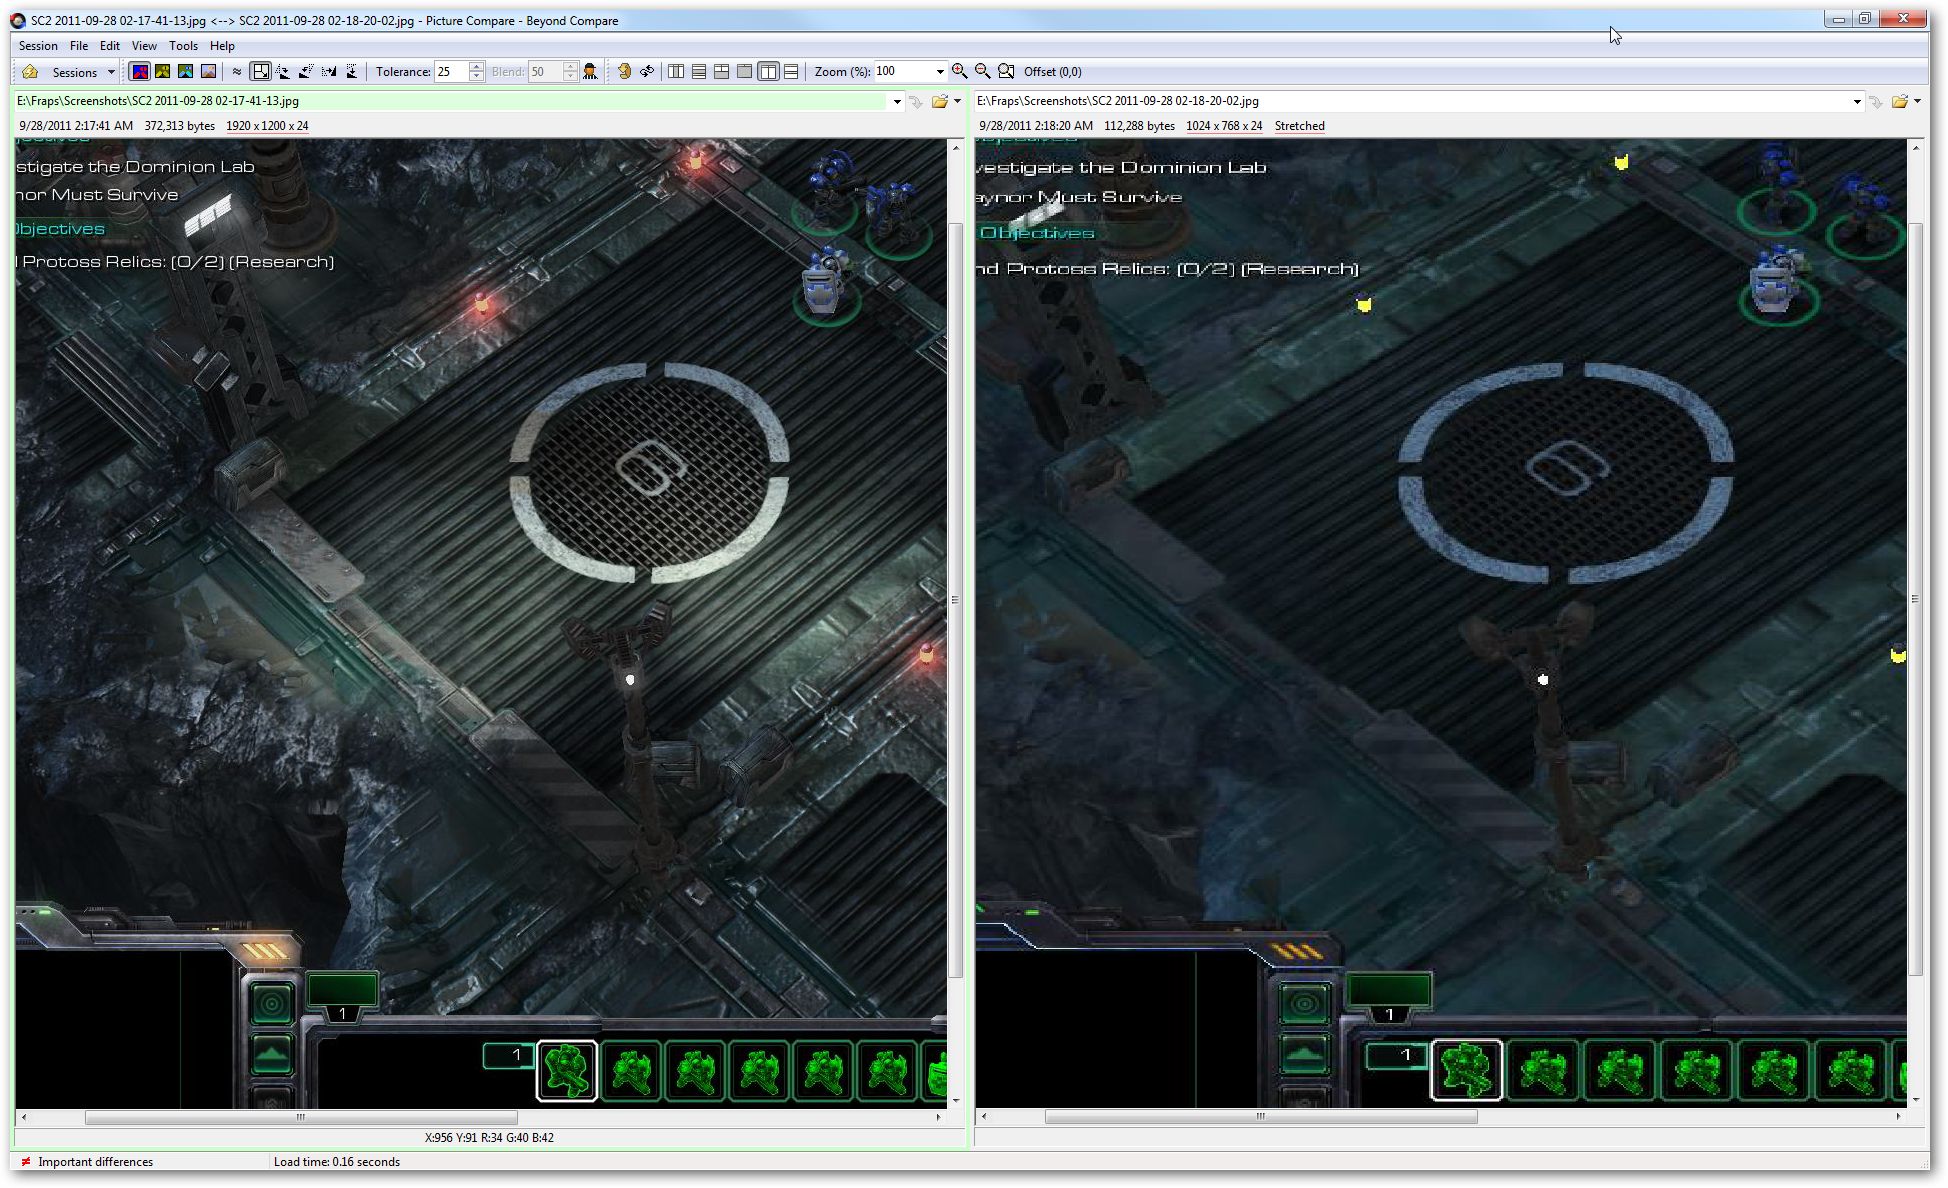
Task: Increase Tolerance with the up stepper
Action: click(476, 67)
